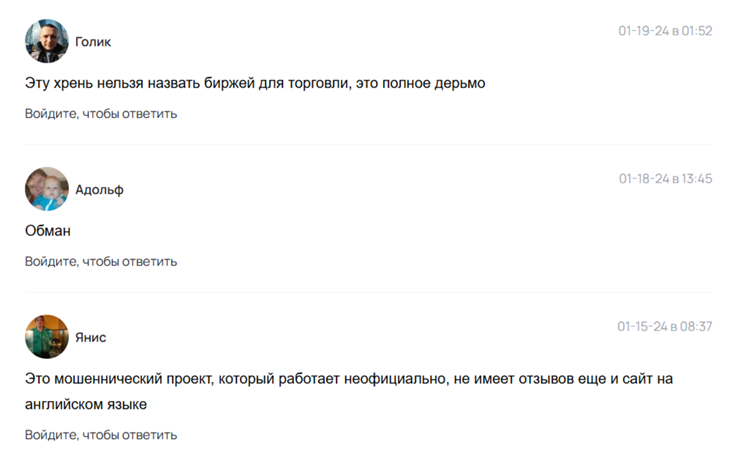Click the username Голик
Image resolution: width=743 pixels, height=453 pixels.
coord(93,42)
